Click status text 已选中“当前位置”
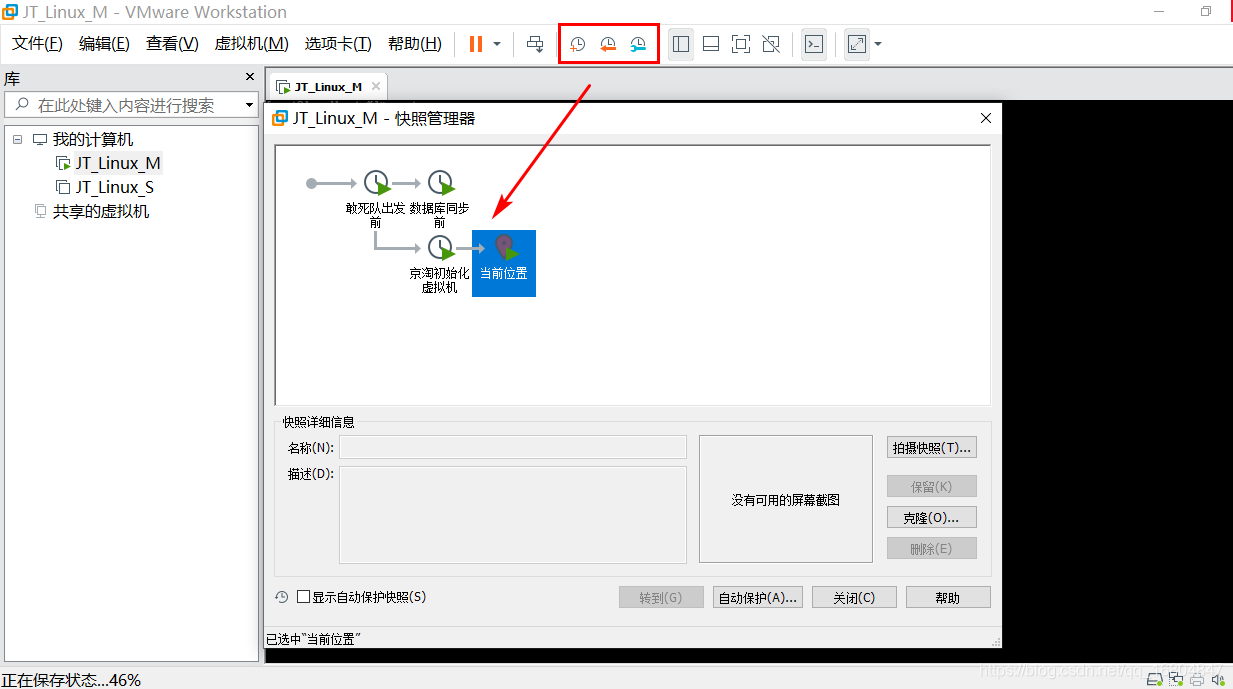The image size is (1233, 689). [313, 639]
